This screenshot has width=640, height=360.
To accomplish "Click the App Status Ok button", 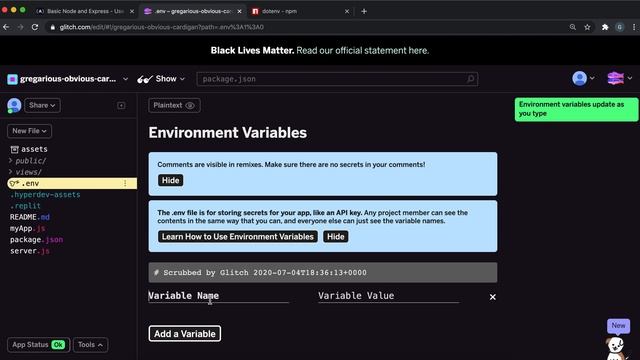I will 38,345.
